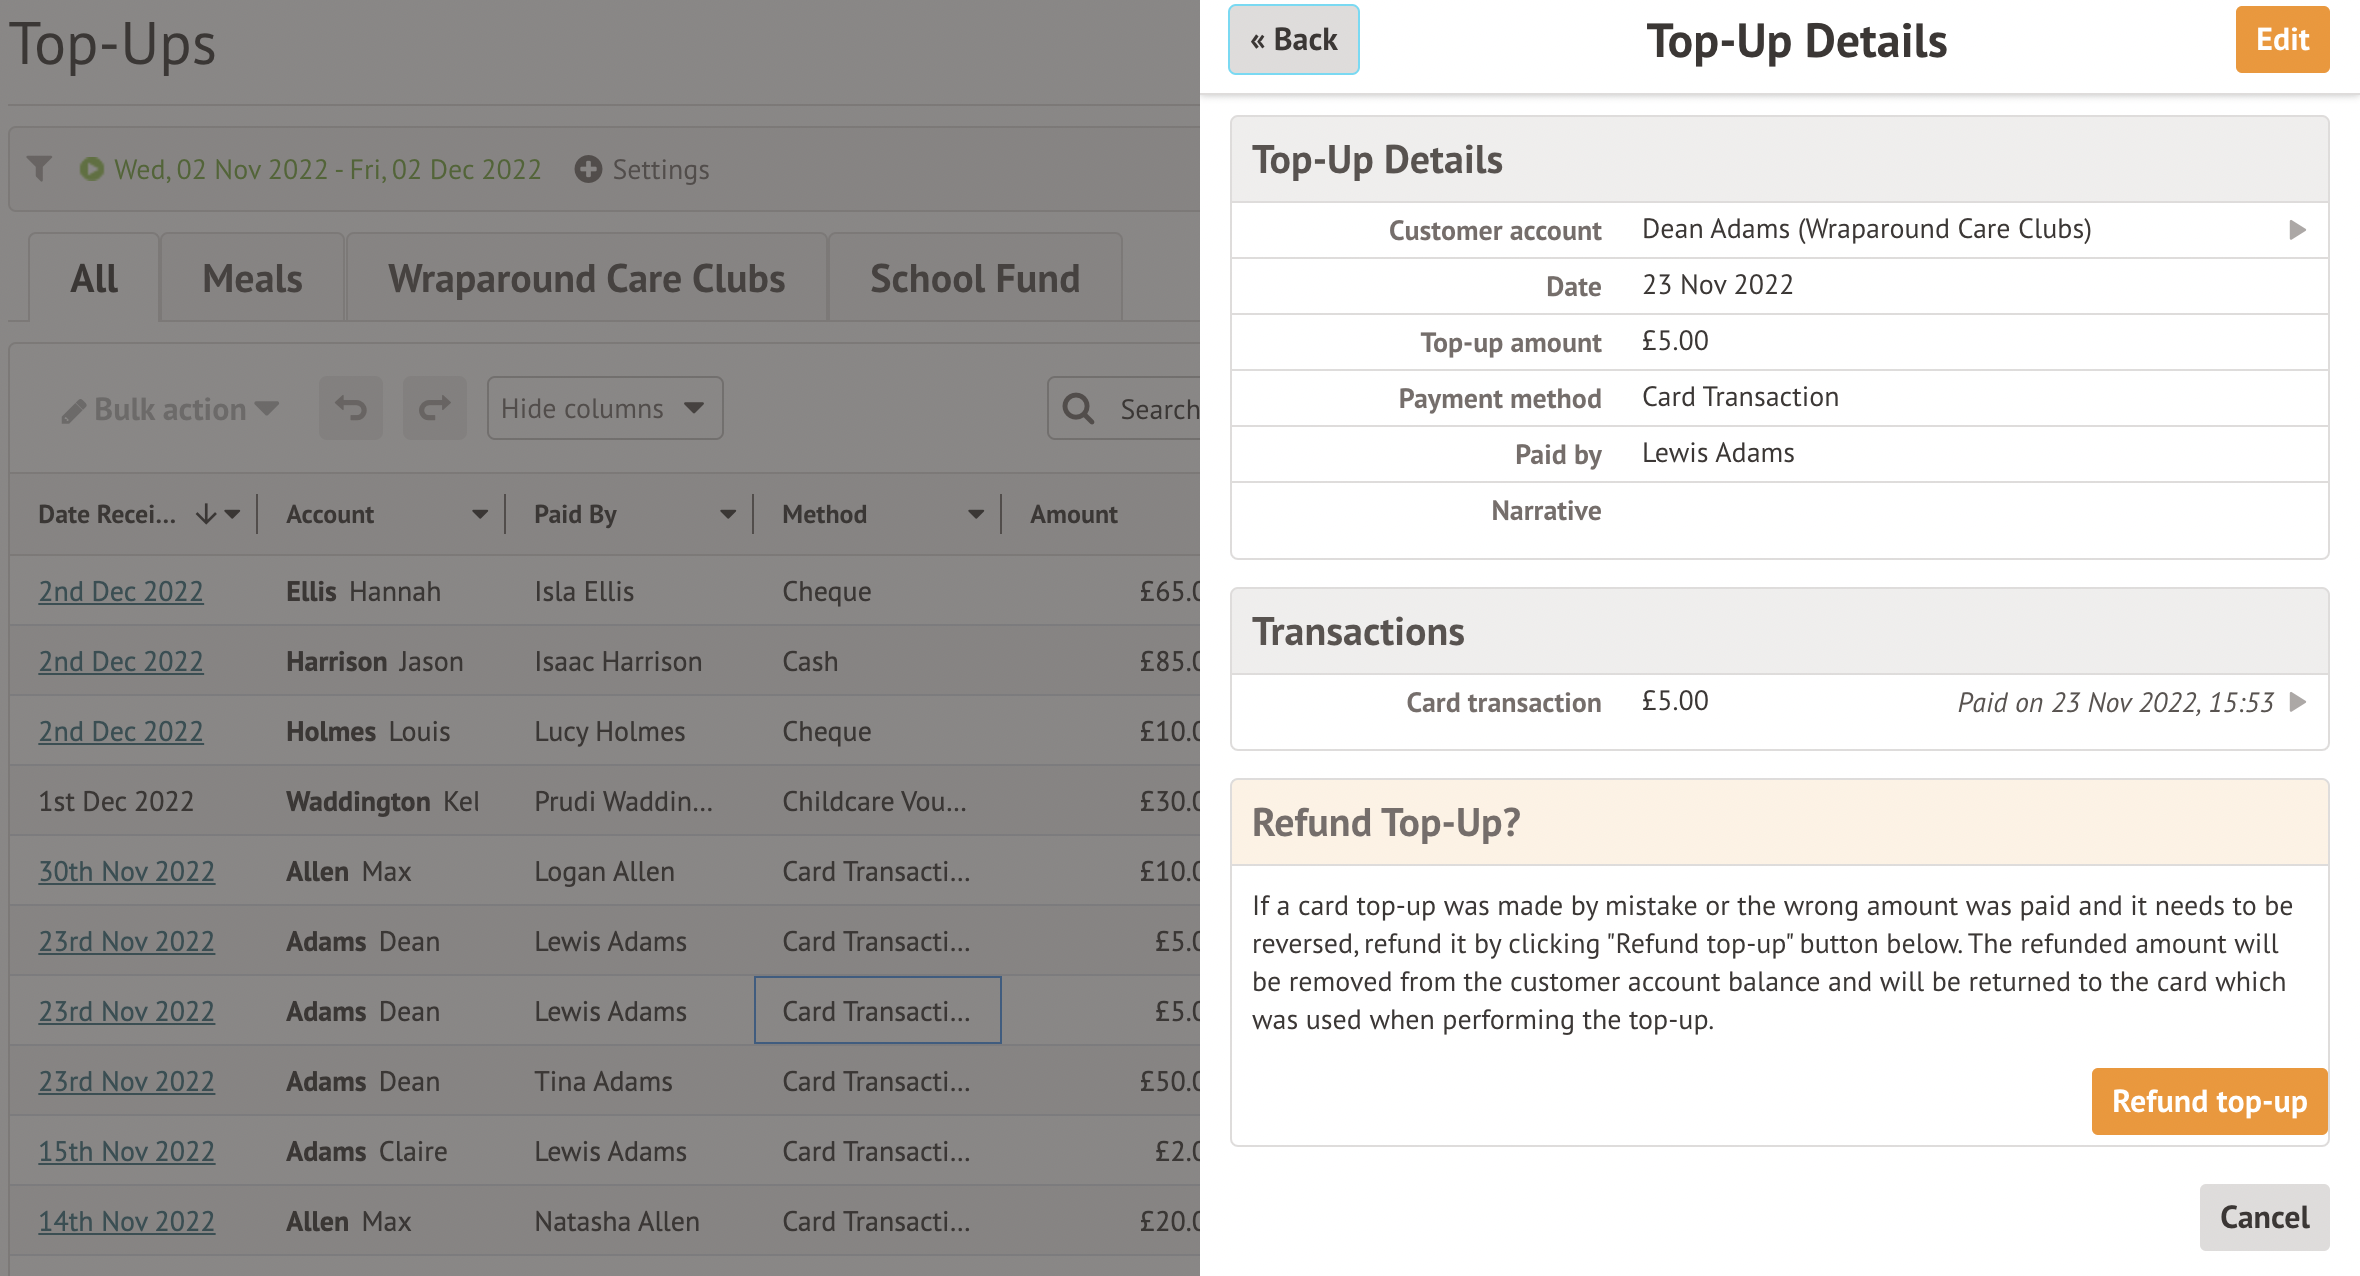Open customer account arrow for Dean Adams
Viewport: 2360px width, 1276px height.
click(x=2297, y=230)
